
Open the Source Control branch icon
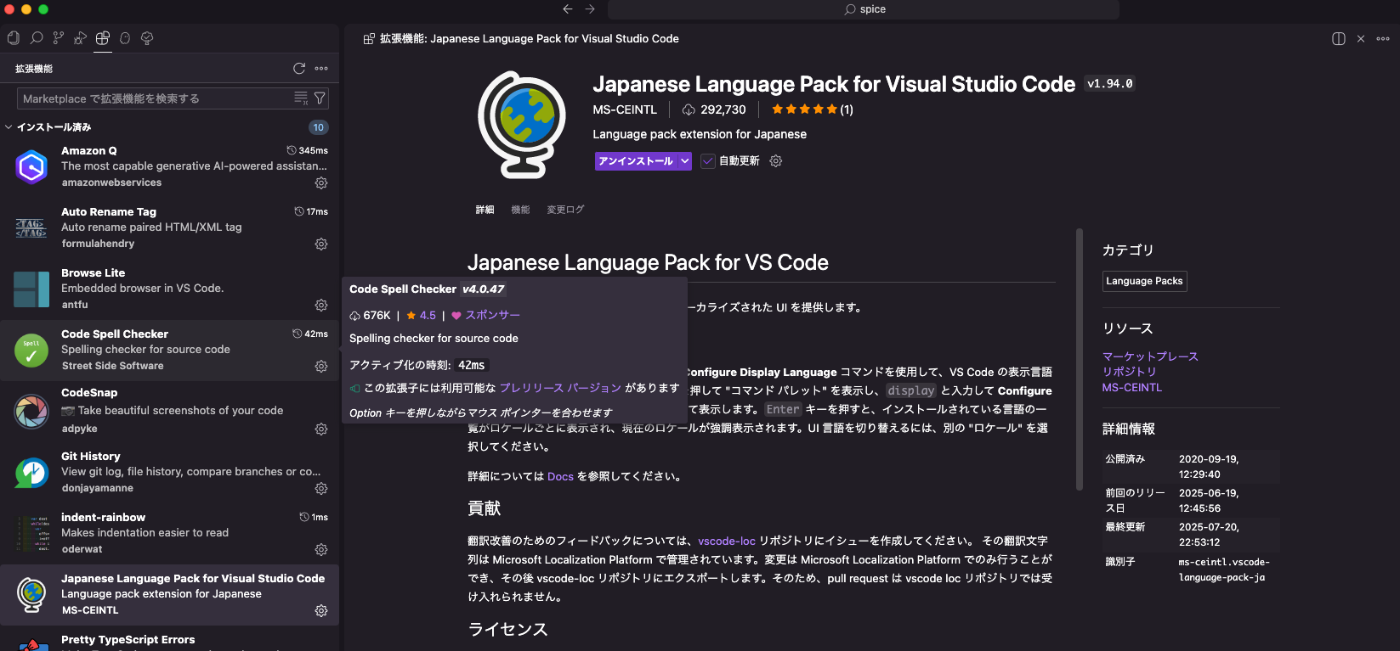(58, 38)
